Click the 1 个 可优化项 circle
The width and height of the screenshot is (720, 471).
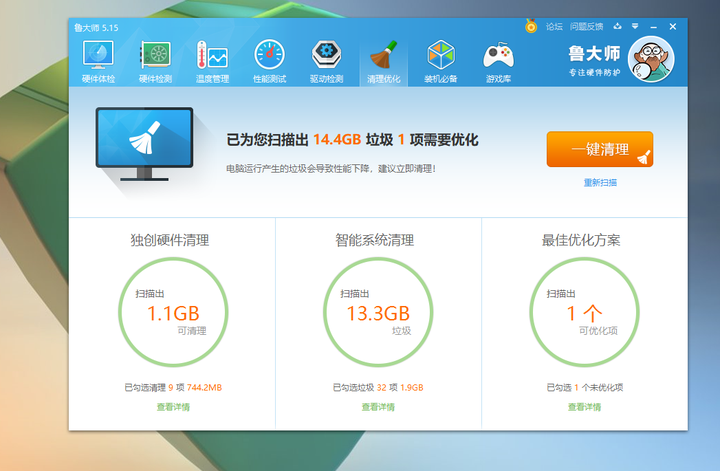point(584,312)
